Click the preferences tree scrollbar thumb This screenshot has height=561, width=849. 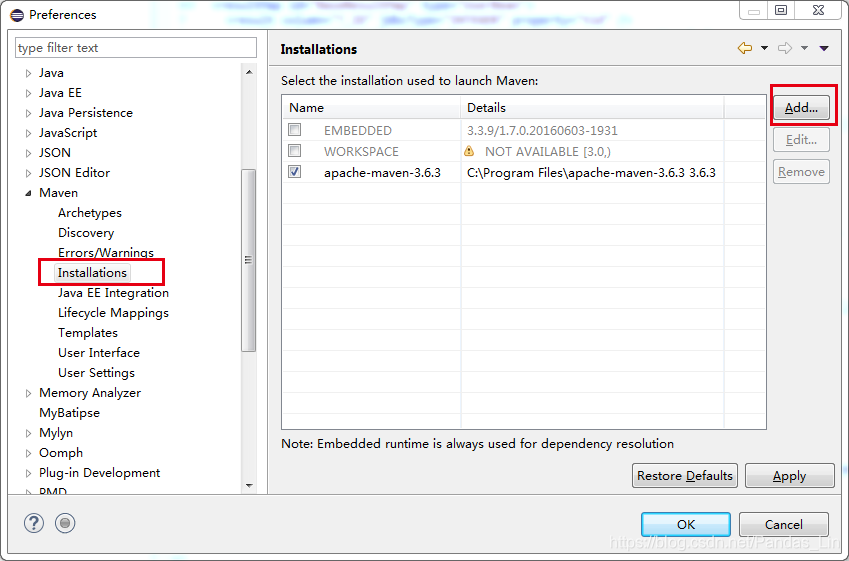tap(249, 260)
